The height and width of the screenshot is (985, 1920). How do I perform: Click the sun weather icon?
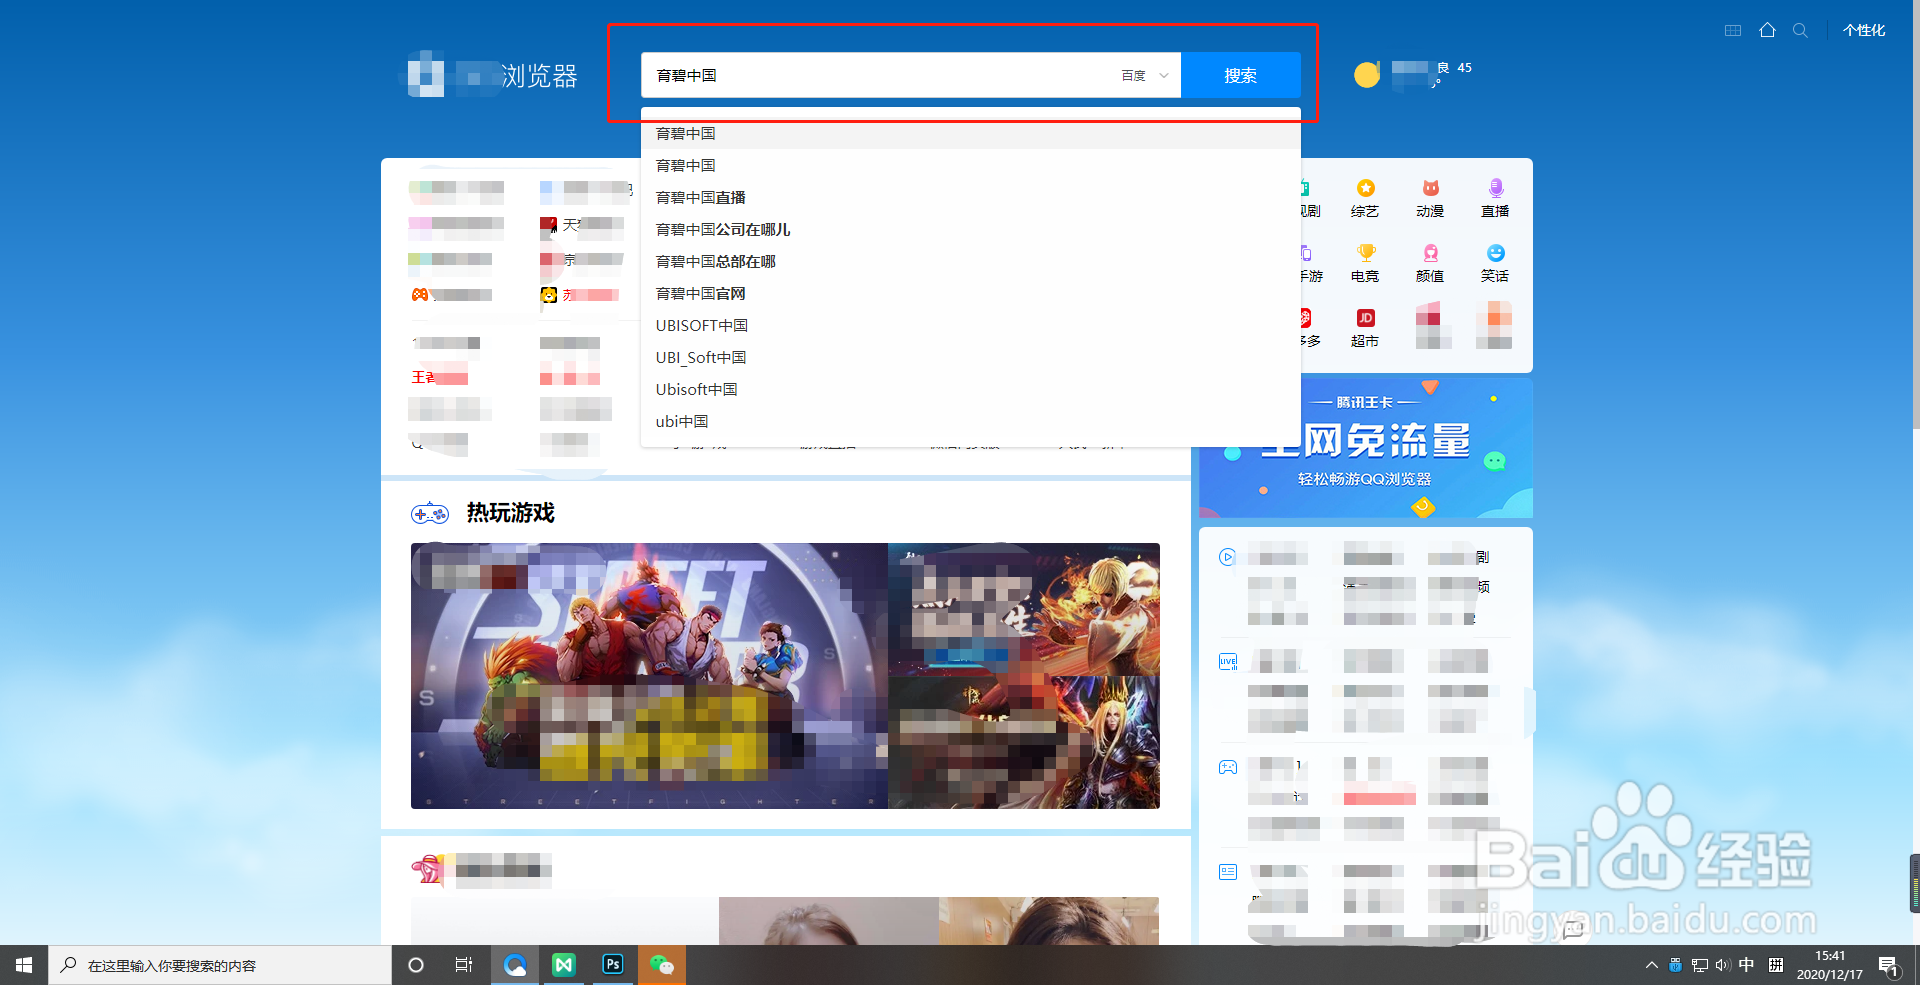click(1366, 75)
